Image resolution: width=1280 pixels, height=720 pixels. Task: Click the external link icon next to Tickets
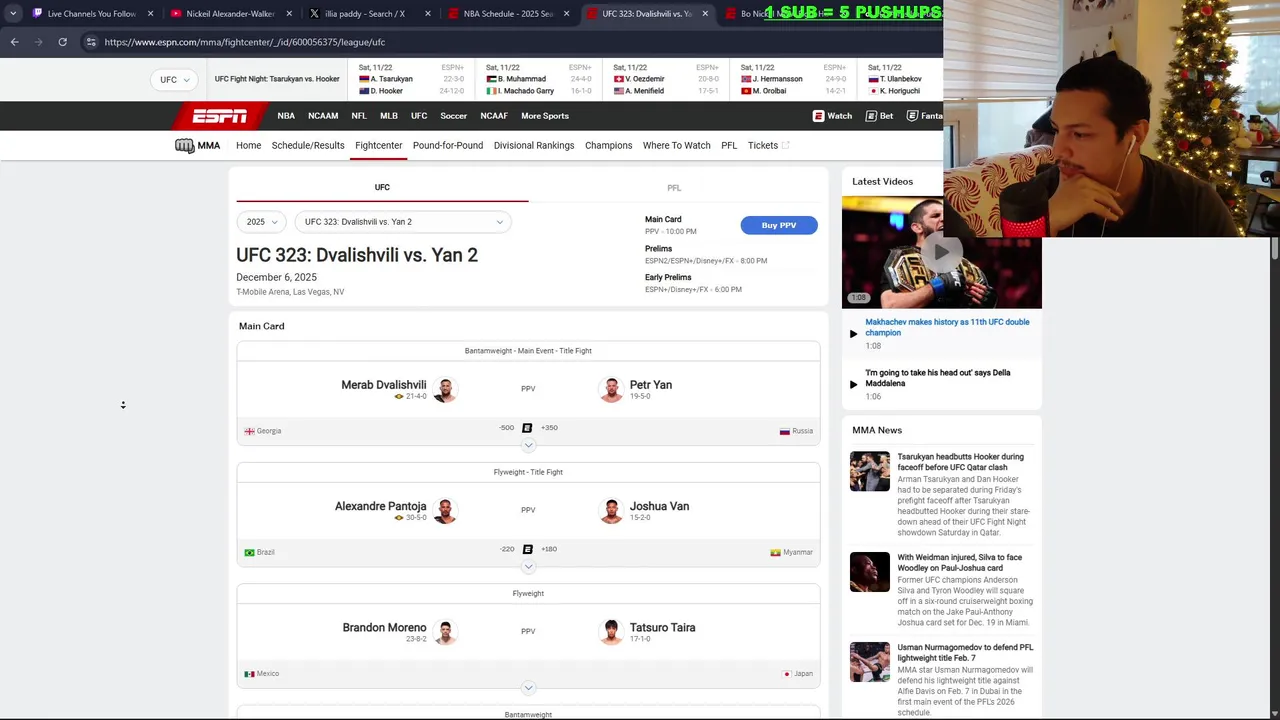pyautogui.click(x=786, y=146)
